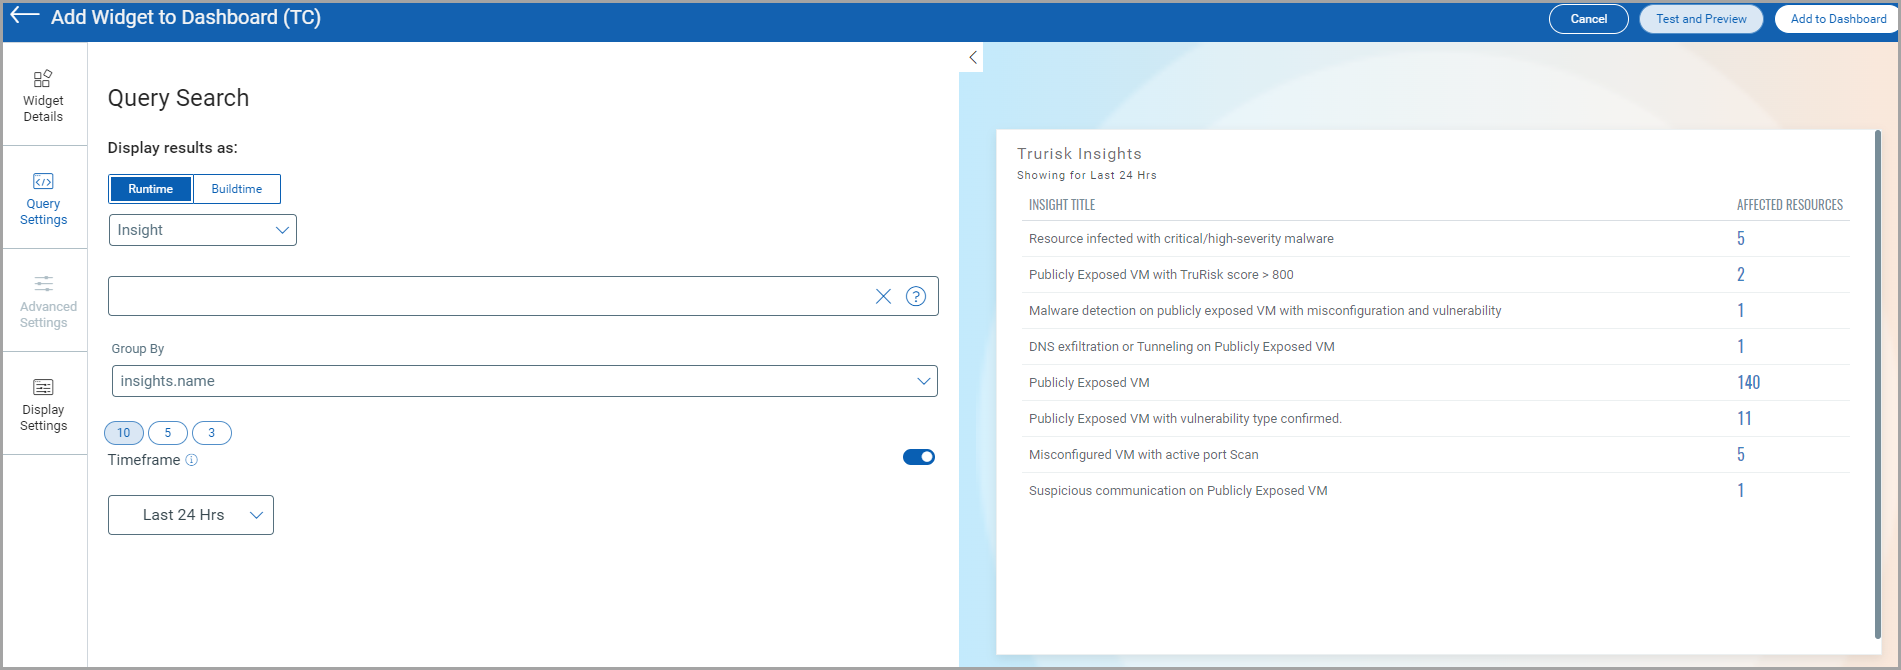Select the 5 results limit pill
The height and width of the screenshot is (670, 1901).
pos(168,433)
